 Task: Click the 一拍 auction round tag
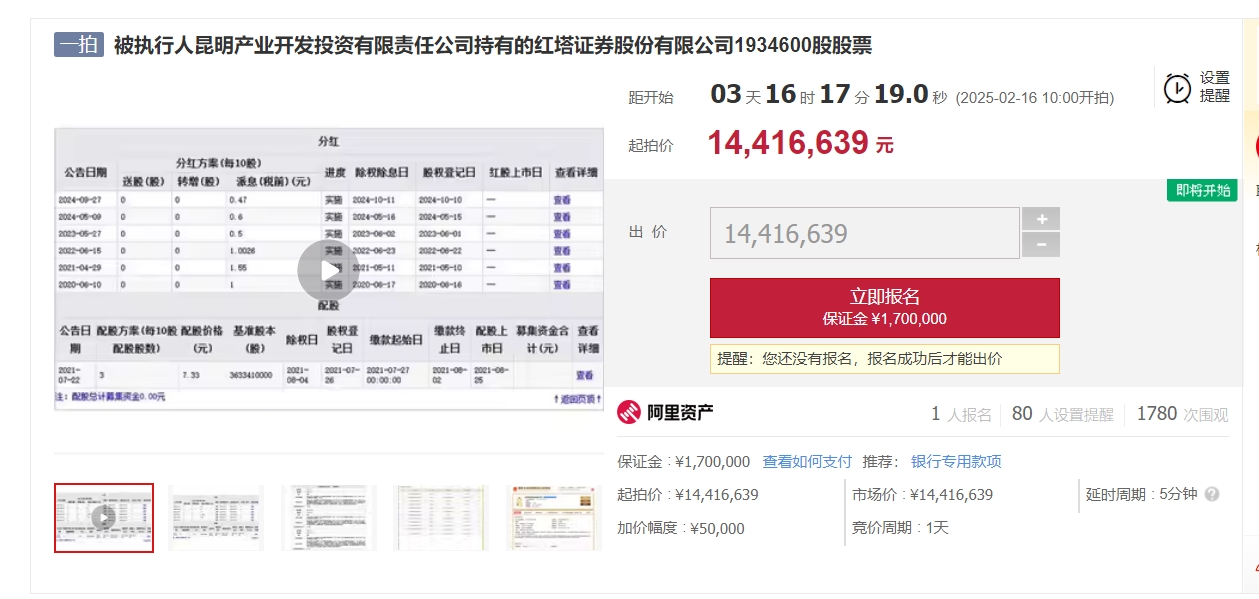click(x=79, y=45)
